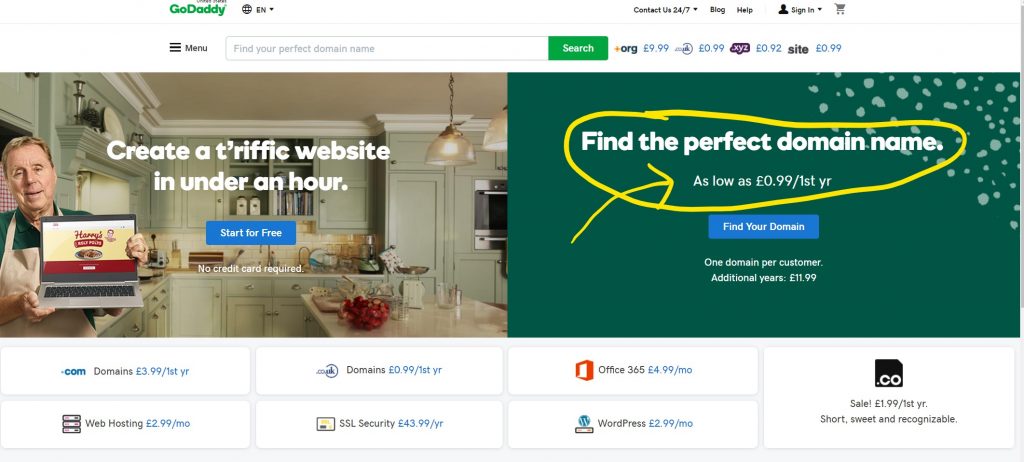The image size is (1024, 462).
Task: Open the shopping cart icon
Action: click(x=840, y=9)
